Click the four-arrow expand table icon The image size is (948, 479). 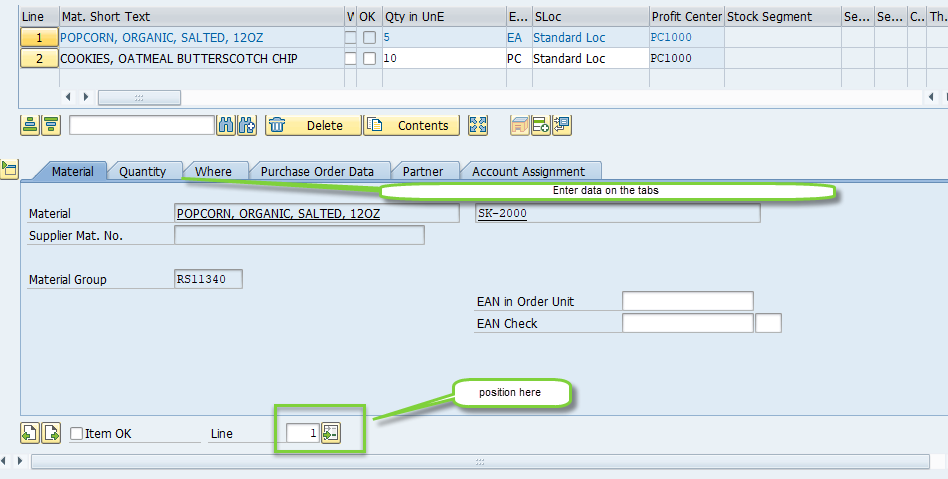tap(478, 125)
